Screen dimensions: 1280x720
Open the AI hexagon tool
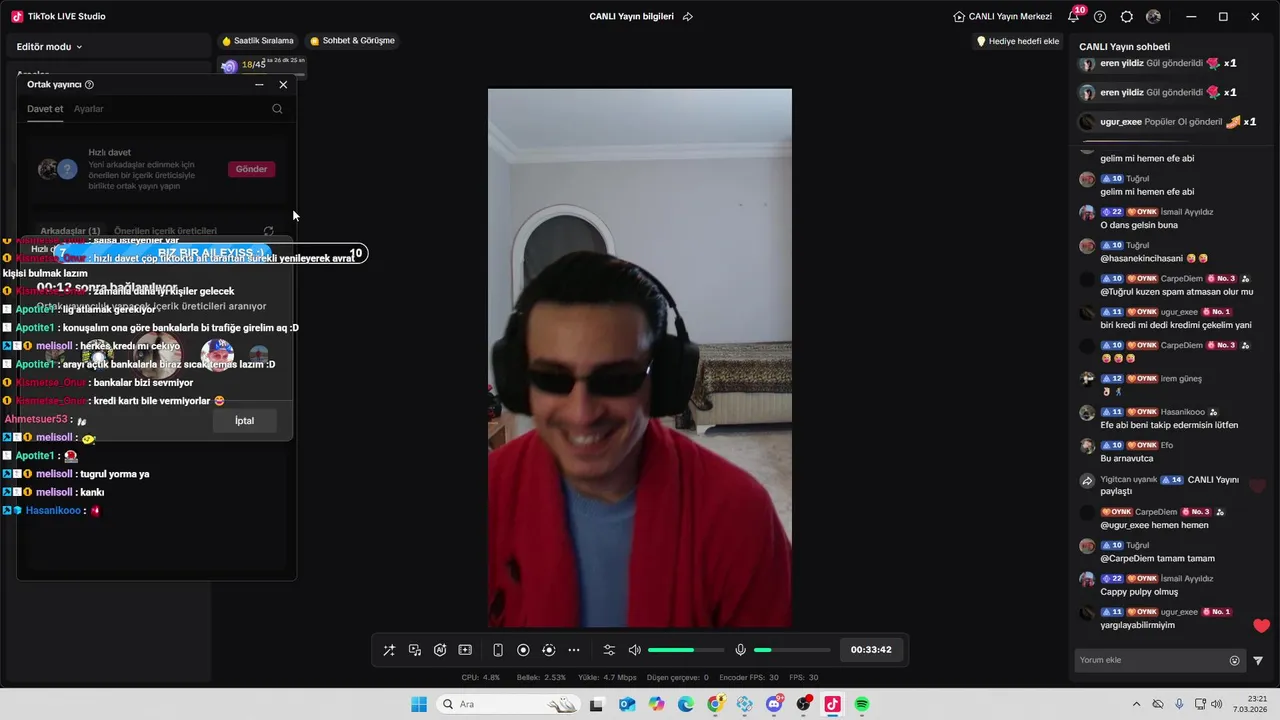(440, 650)
